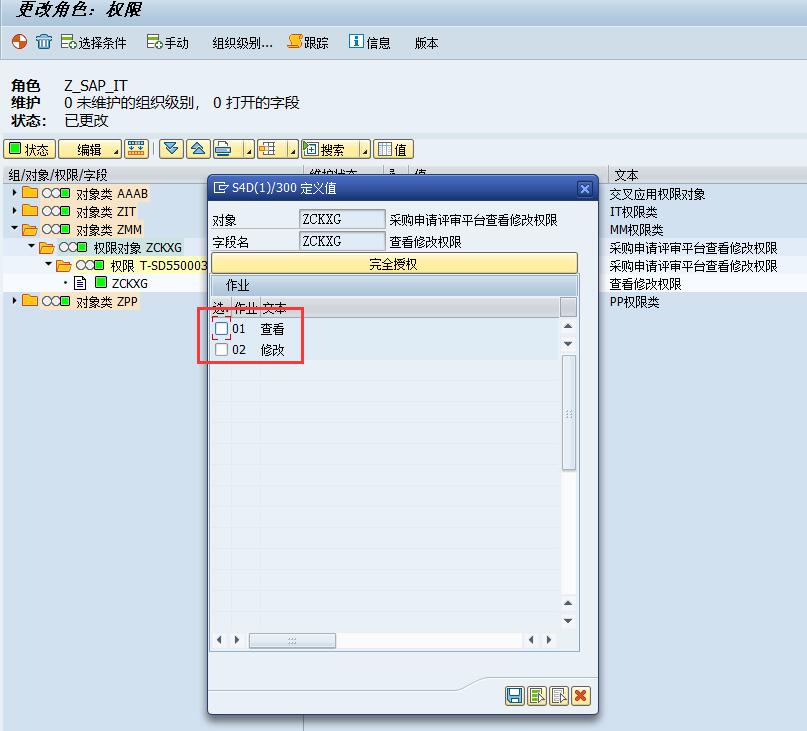Collapse the 对象类 ZMM tree node
The height and width of the screenshot is (731, 807).
pos(15,229)
